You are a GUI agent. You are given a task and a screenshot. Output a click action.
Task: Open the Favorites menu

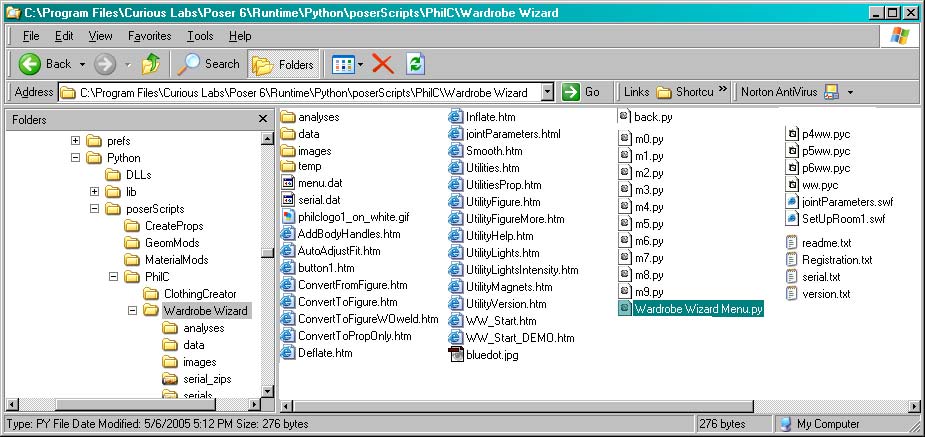(149, 36)
